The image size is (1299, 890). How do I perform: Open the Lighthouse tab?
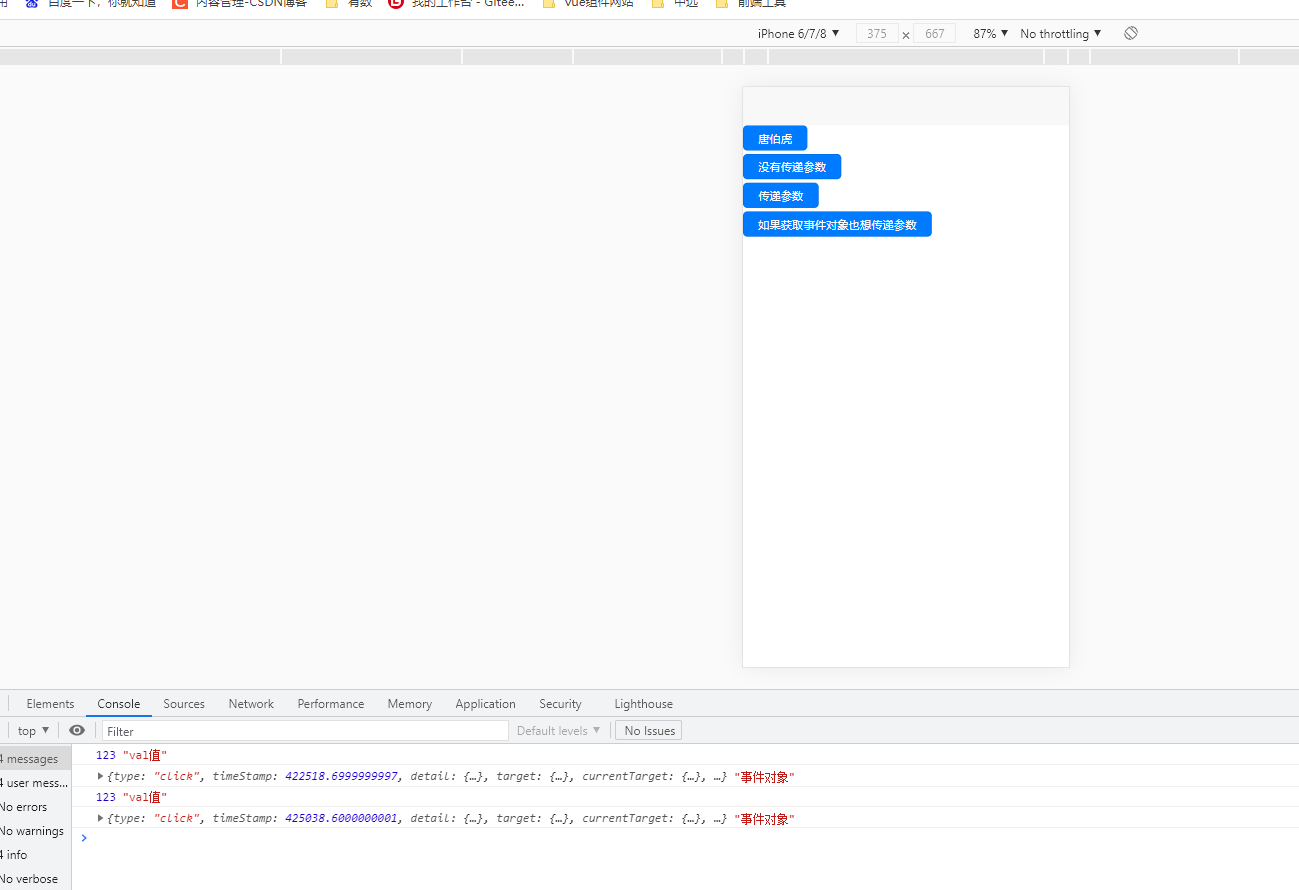pos(643,704)
